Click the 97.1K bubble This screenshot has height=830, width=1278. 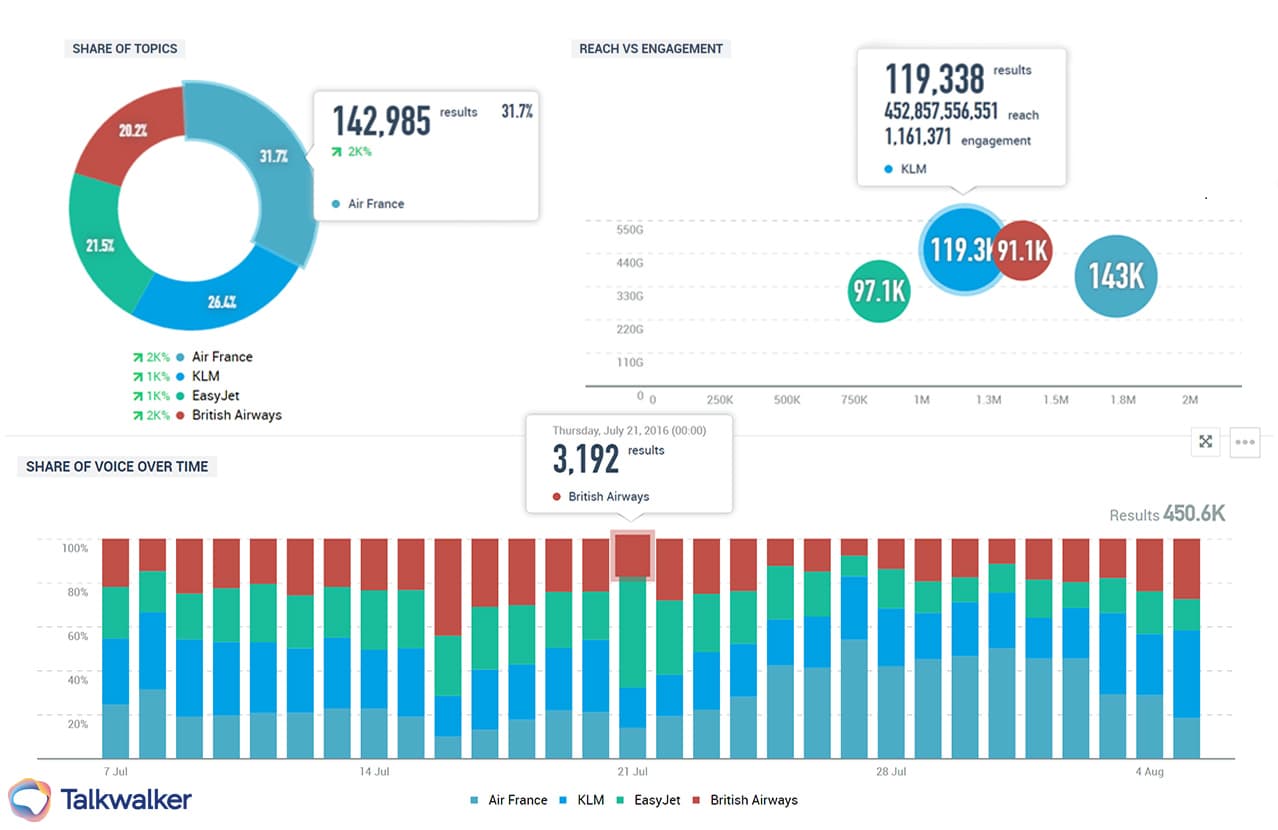[878, 292]
